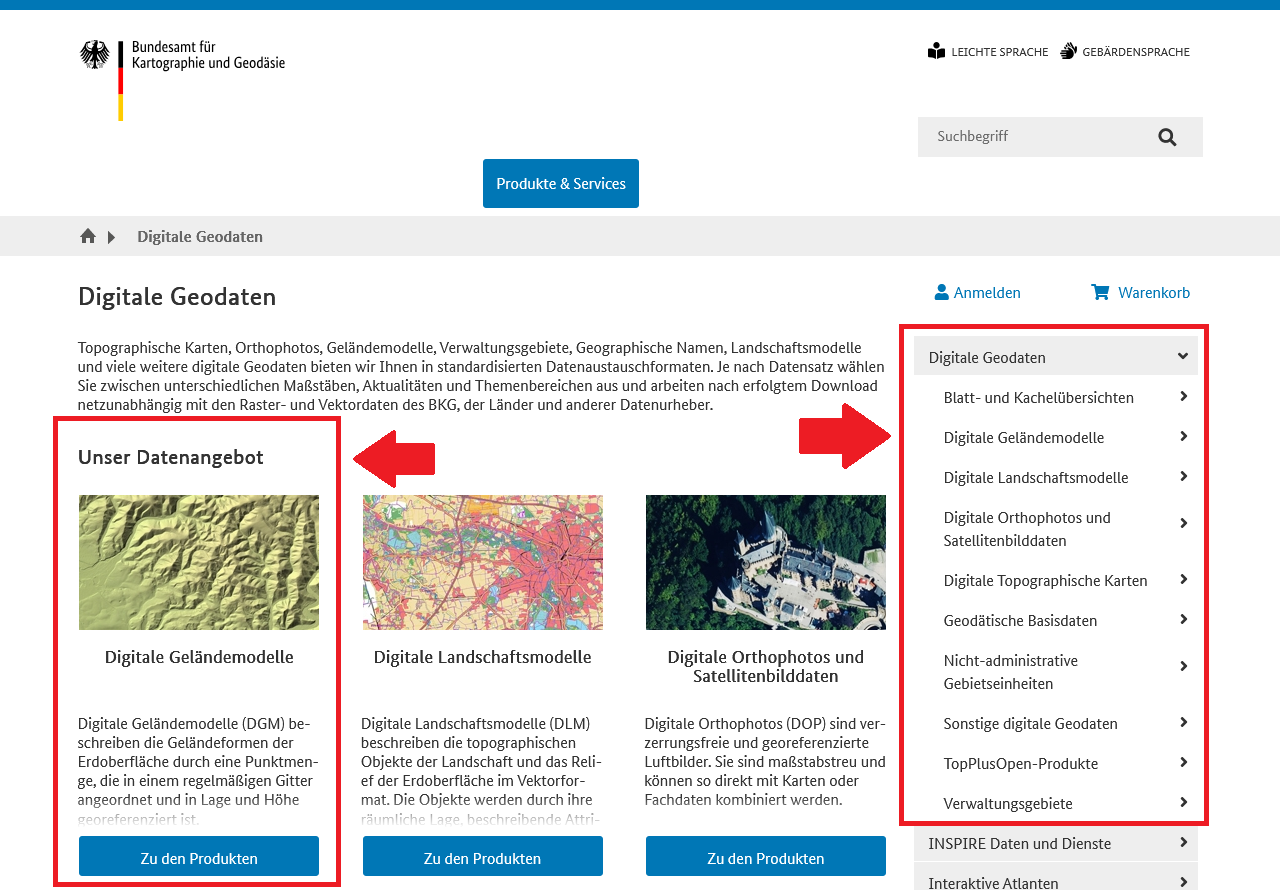Click the Digitale Geodaten breadcrumb
This screenshot has width=1280, height=890.
[200, 236]
